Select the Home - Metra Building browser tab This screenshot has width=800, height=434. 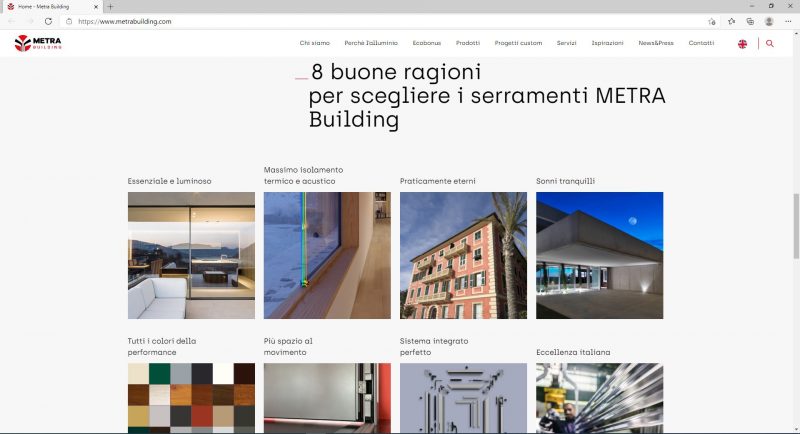click(51, 7)
